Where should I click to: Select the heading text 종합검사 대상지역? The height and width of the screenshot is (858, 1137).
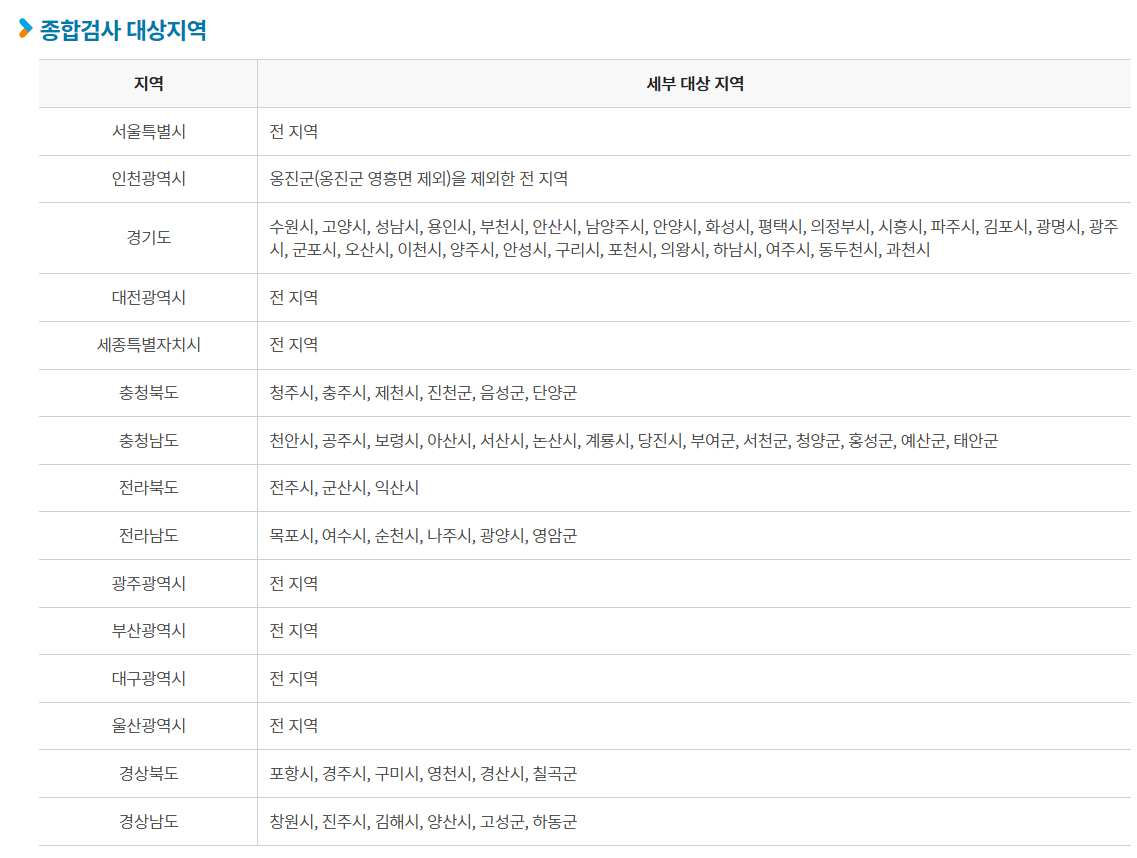coord(123,30)
